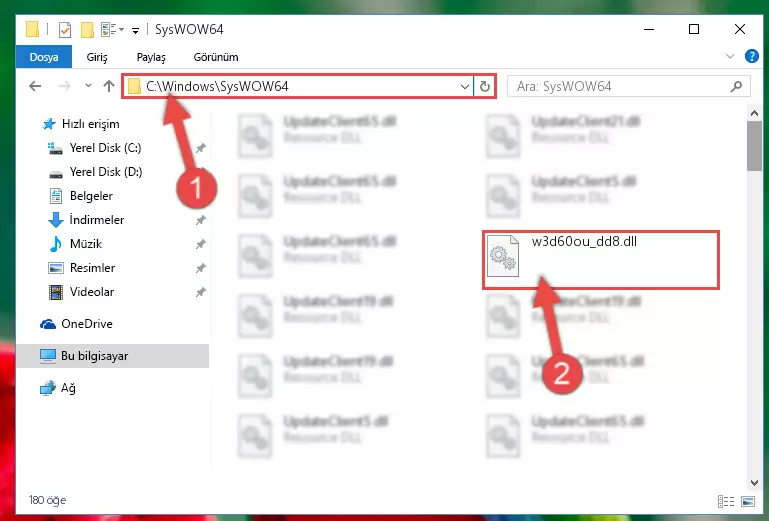Go forward with the right arrow
The height and width of the screenshot is (521, 769).
point(64,86)
